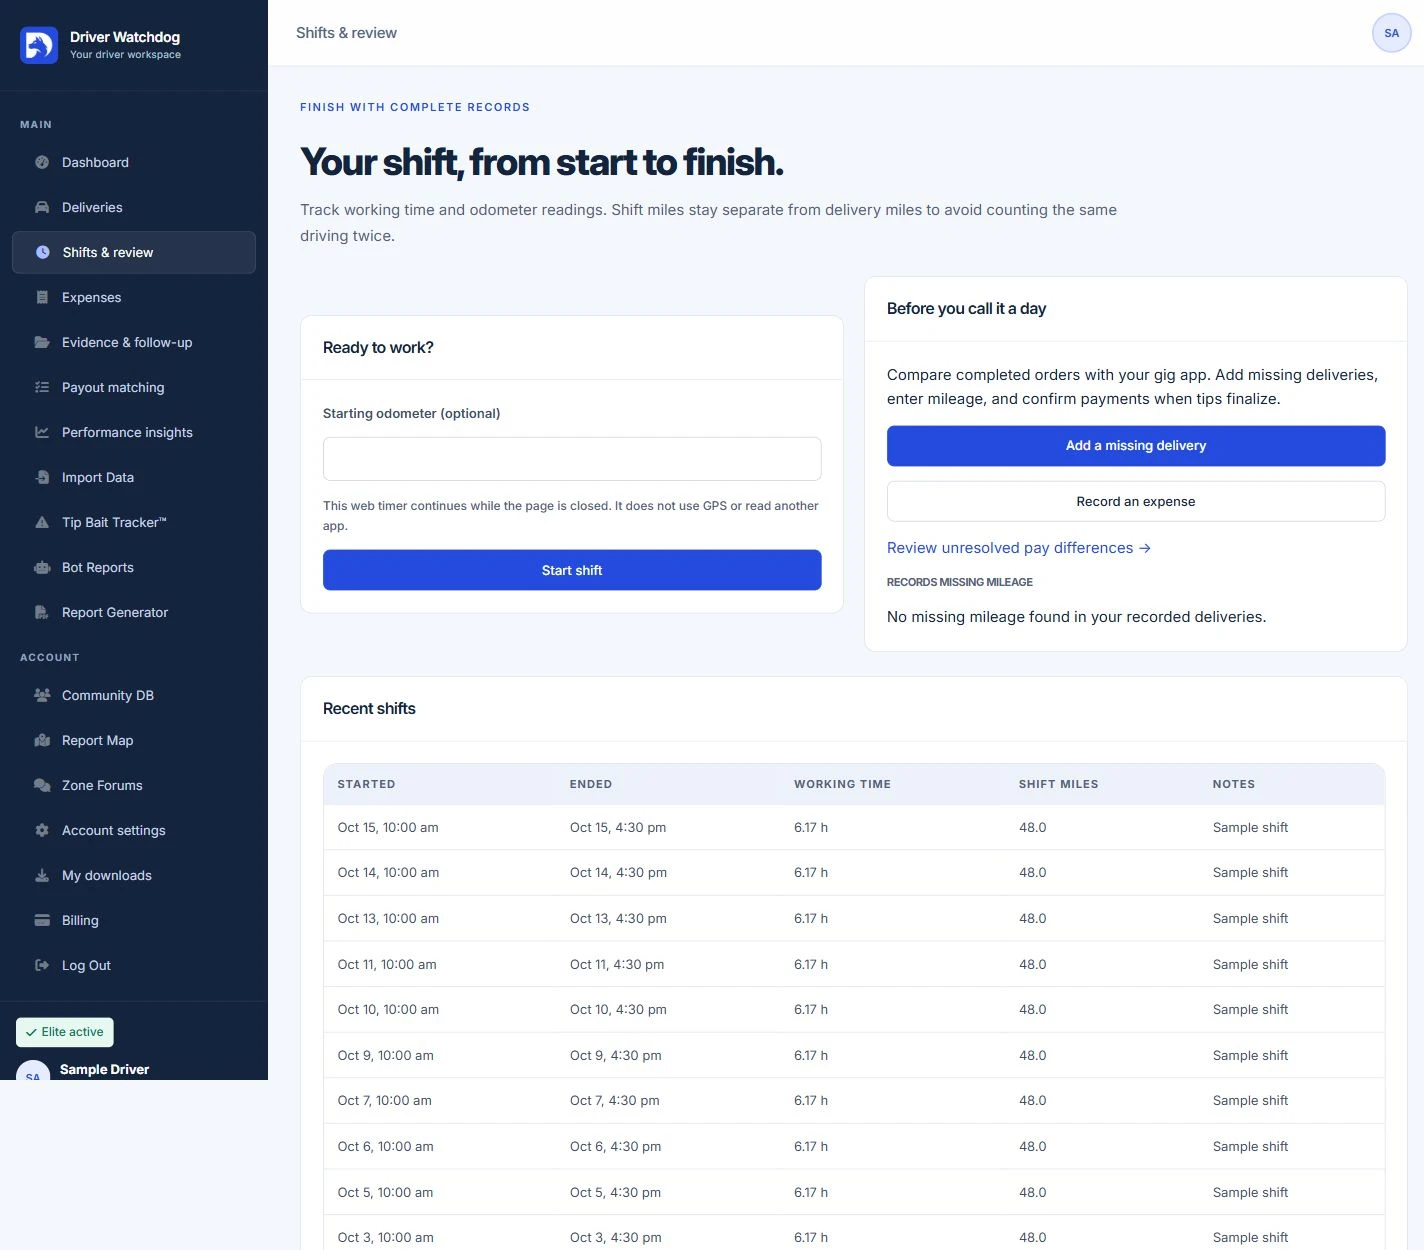Click the Dashboard gauge icon

(42, 162)
